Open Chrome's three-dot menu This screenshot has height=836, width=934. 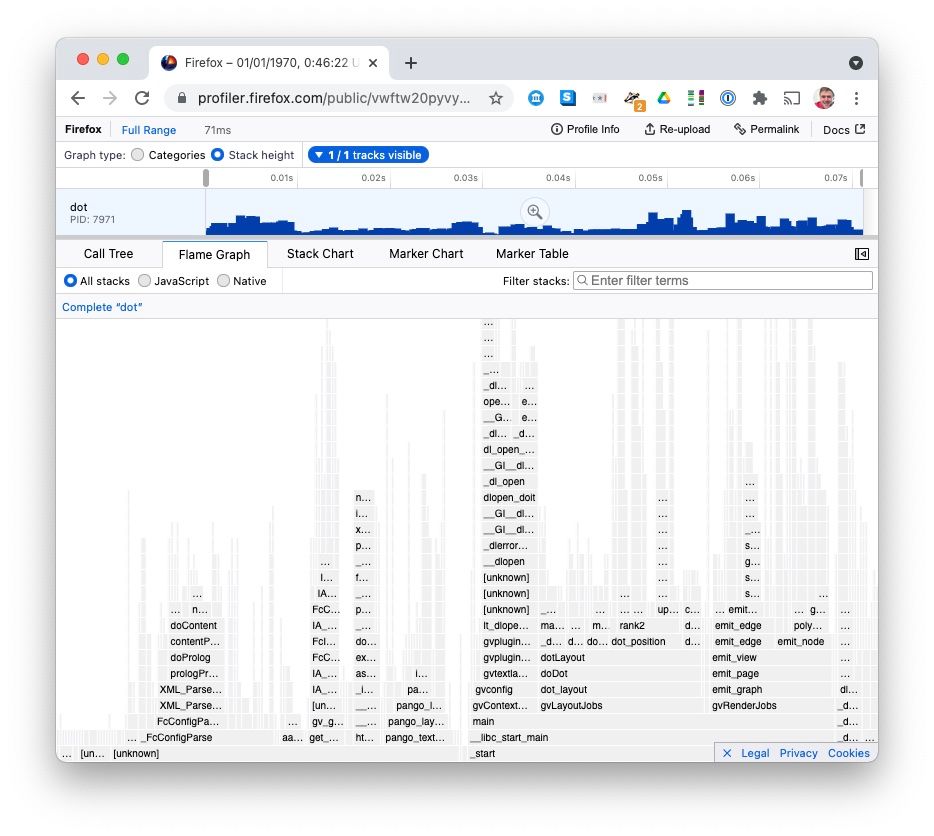coord(856,97)
